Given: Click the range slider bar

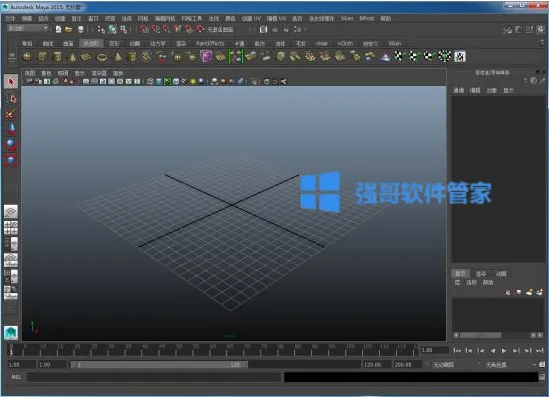Looking at the screenshot, I should point(159,365).
